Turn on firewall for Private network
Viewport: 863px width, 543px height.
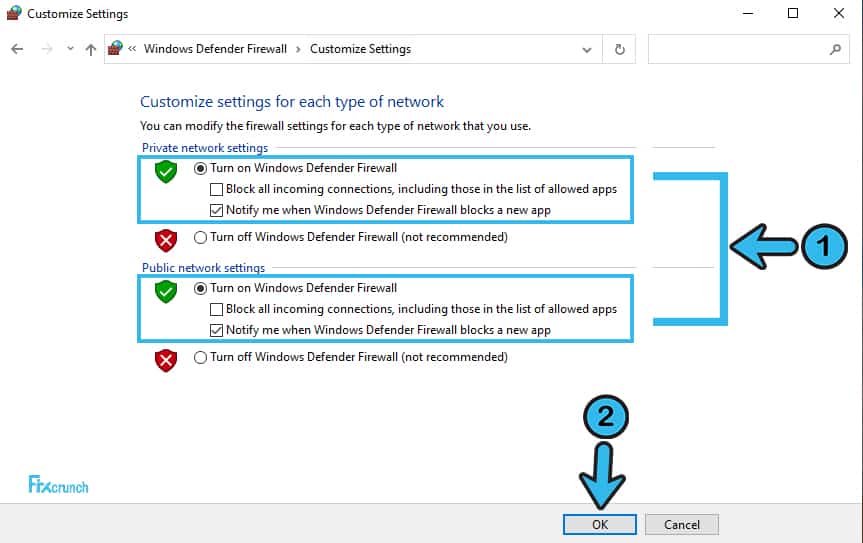point(200,168)
